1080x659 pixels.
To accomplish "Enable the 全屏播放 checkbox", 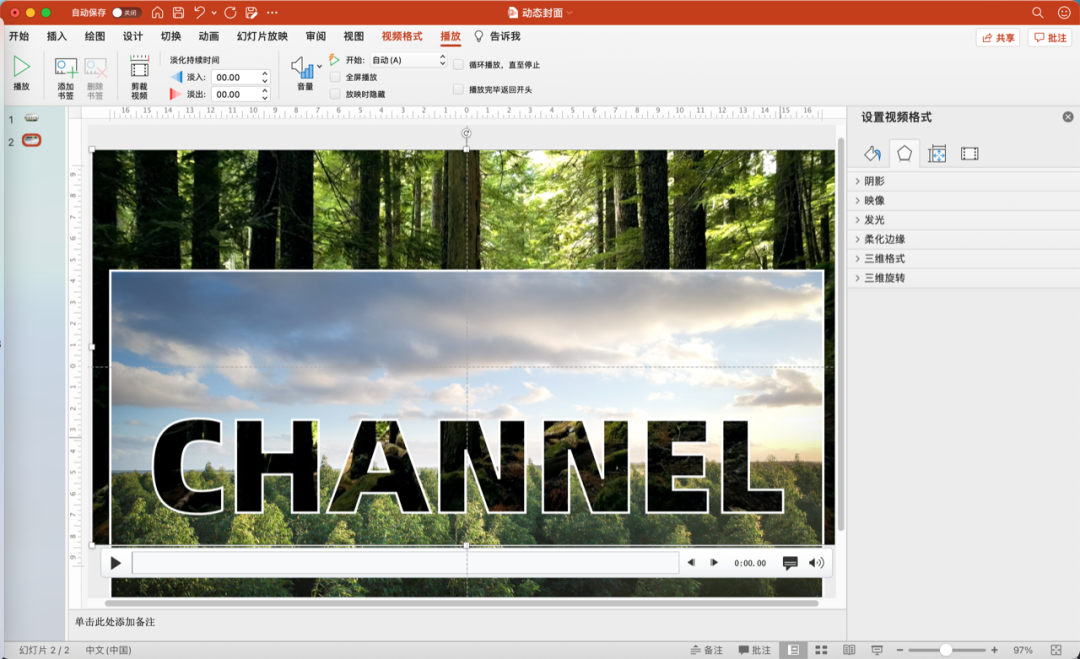I will pyautogui.click(x=335, y=77).
